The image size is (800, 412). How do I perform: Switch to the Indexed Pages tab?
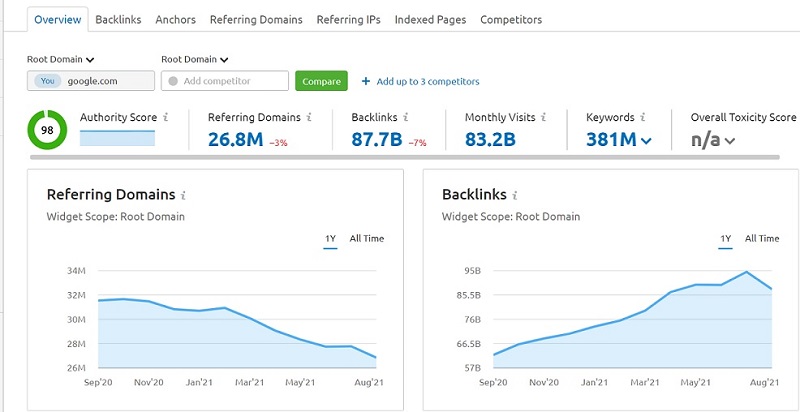coord(430,19)
